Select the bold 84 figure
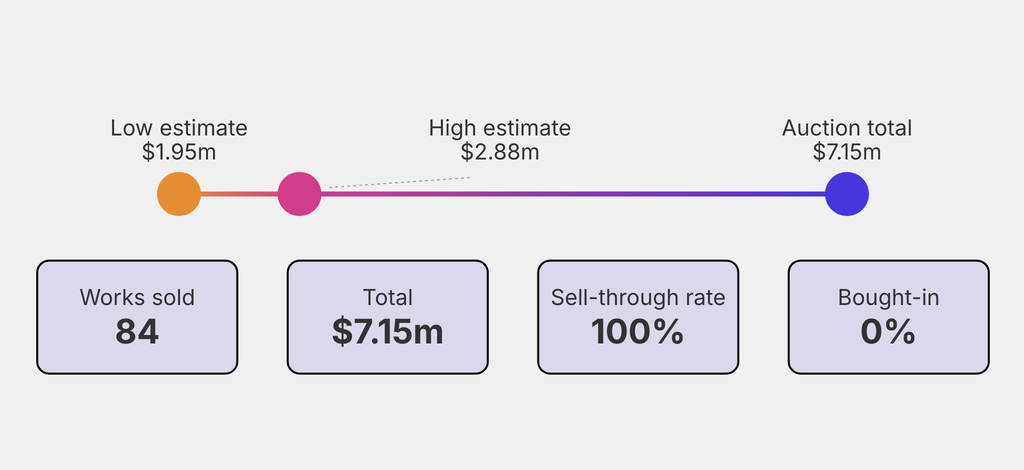Screen dimensions: 1024x470 tap(137, 332)
